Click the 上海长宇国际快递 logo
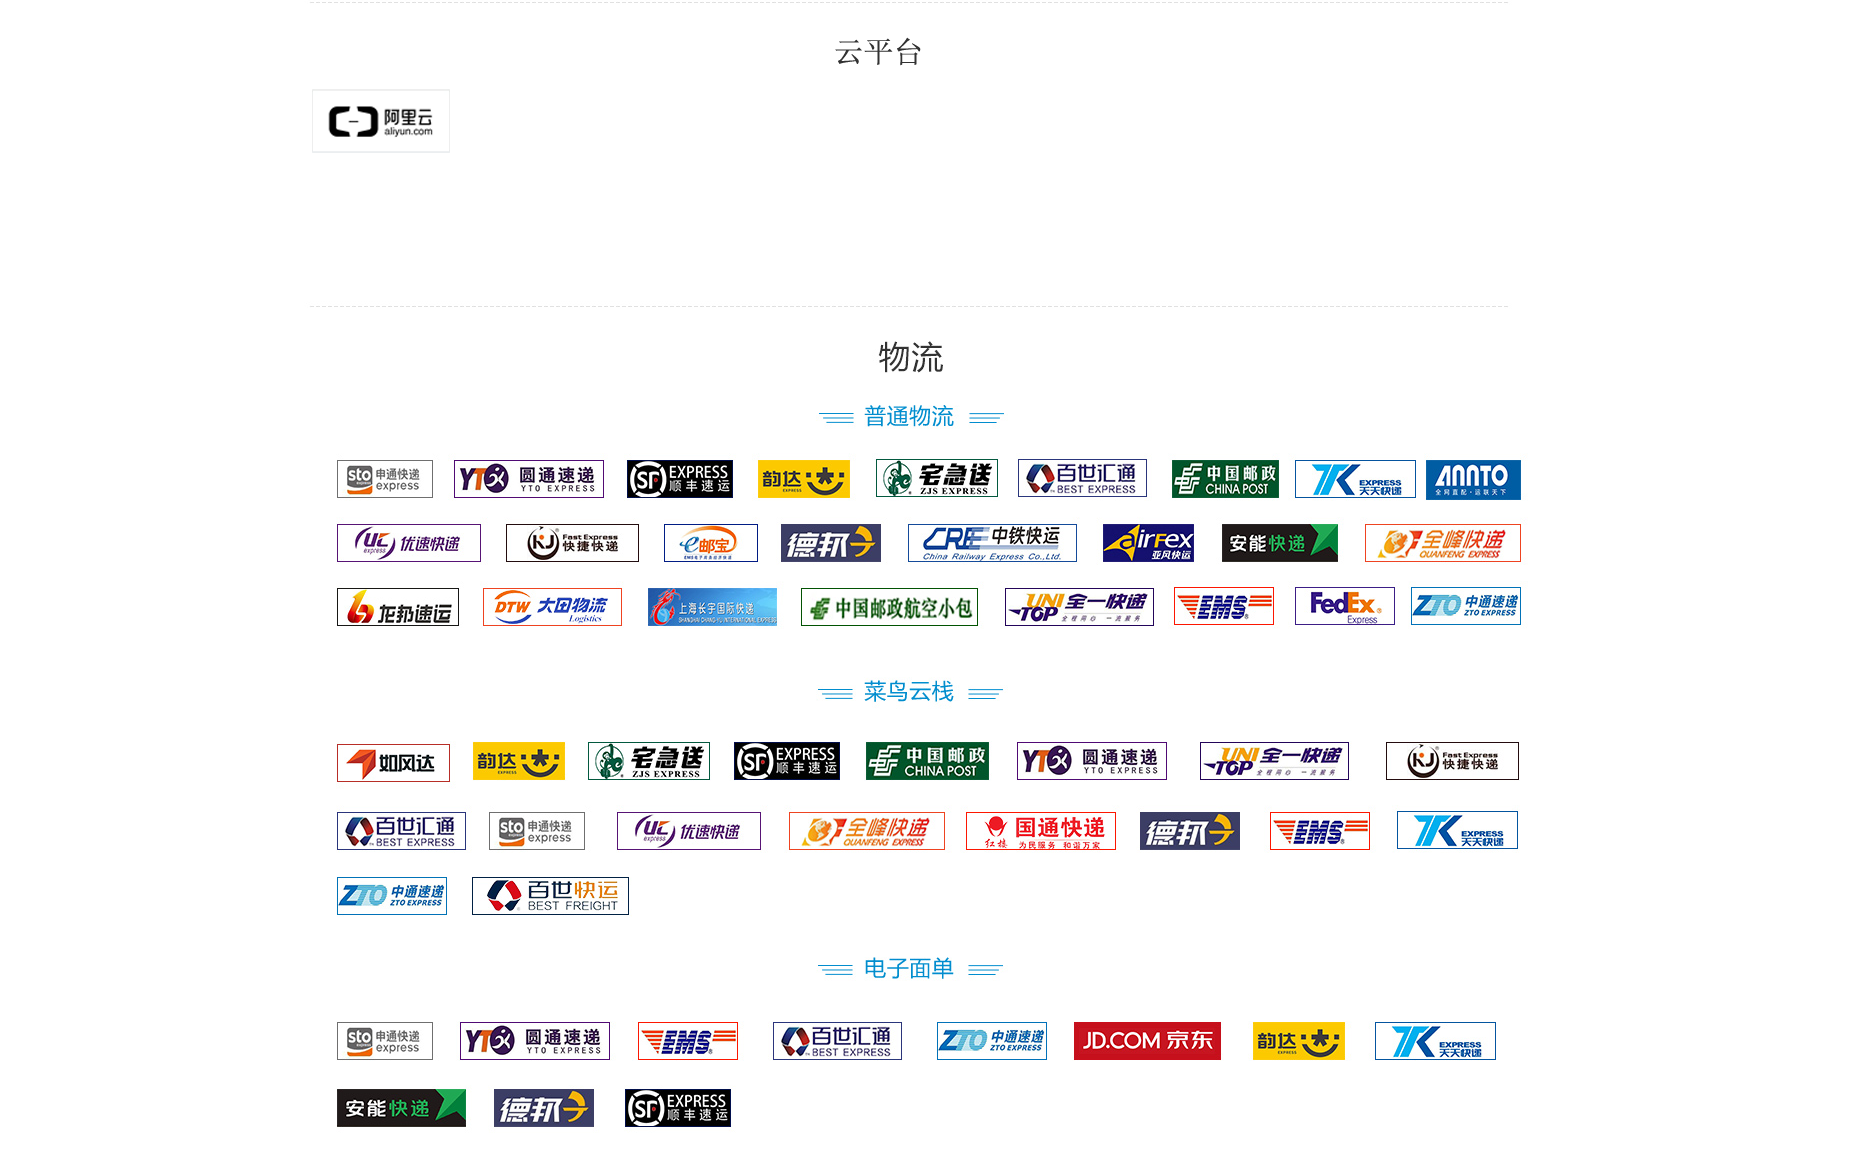The width and height of the screenshot is (1860, 1172). (712, 607)
